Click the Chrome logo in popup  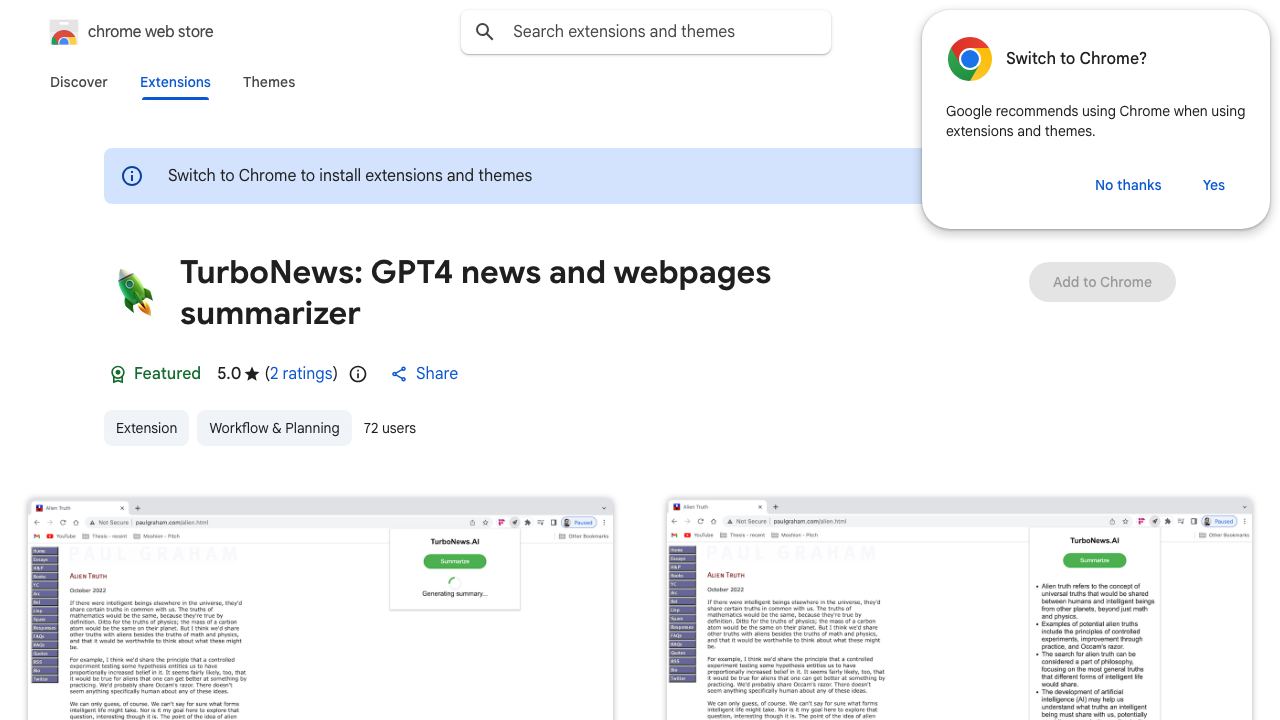[x=969, y=59]
